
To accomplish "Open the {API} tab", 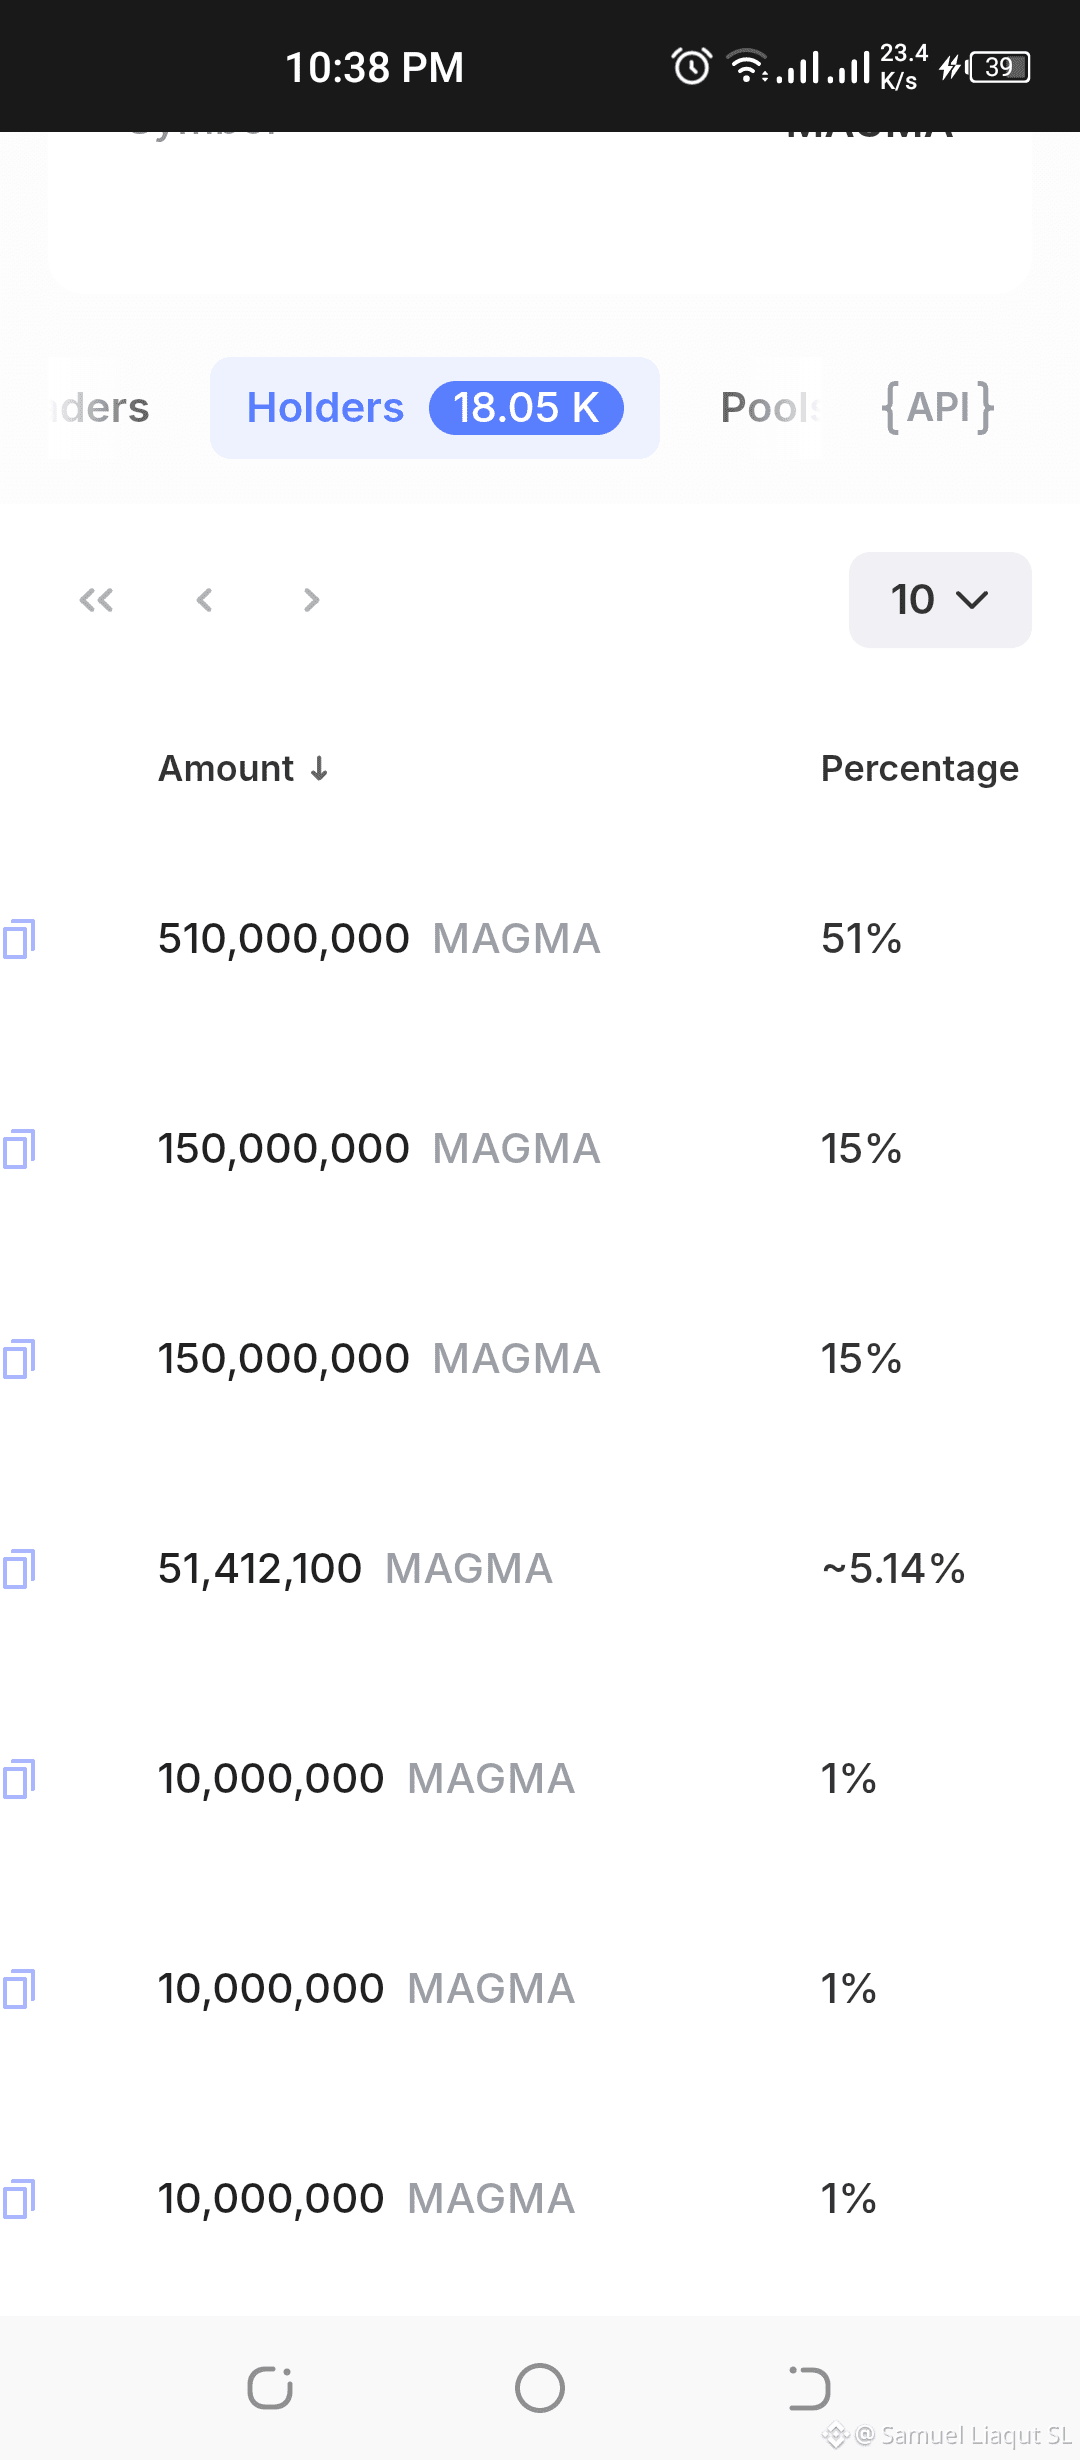I will [938, 408].
